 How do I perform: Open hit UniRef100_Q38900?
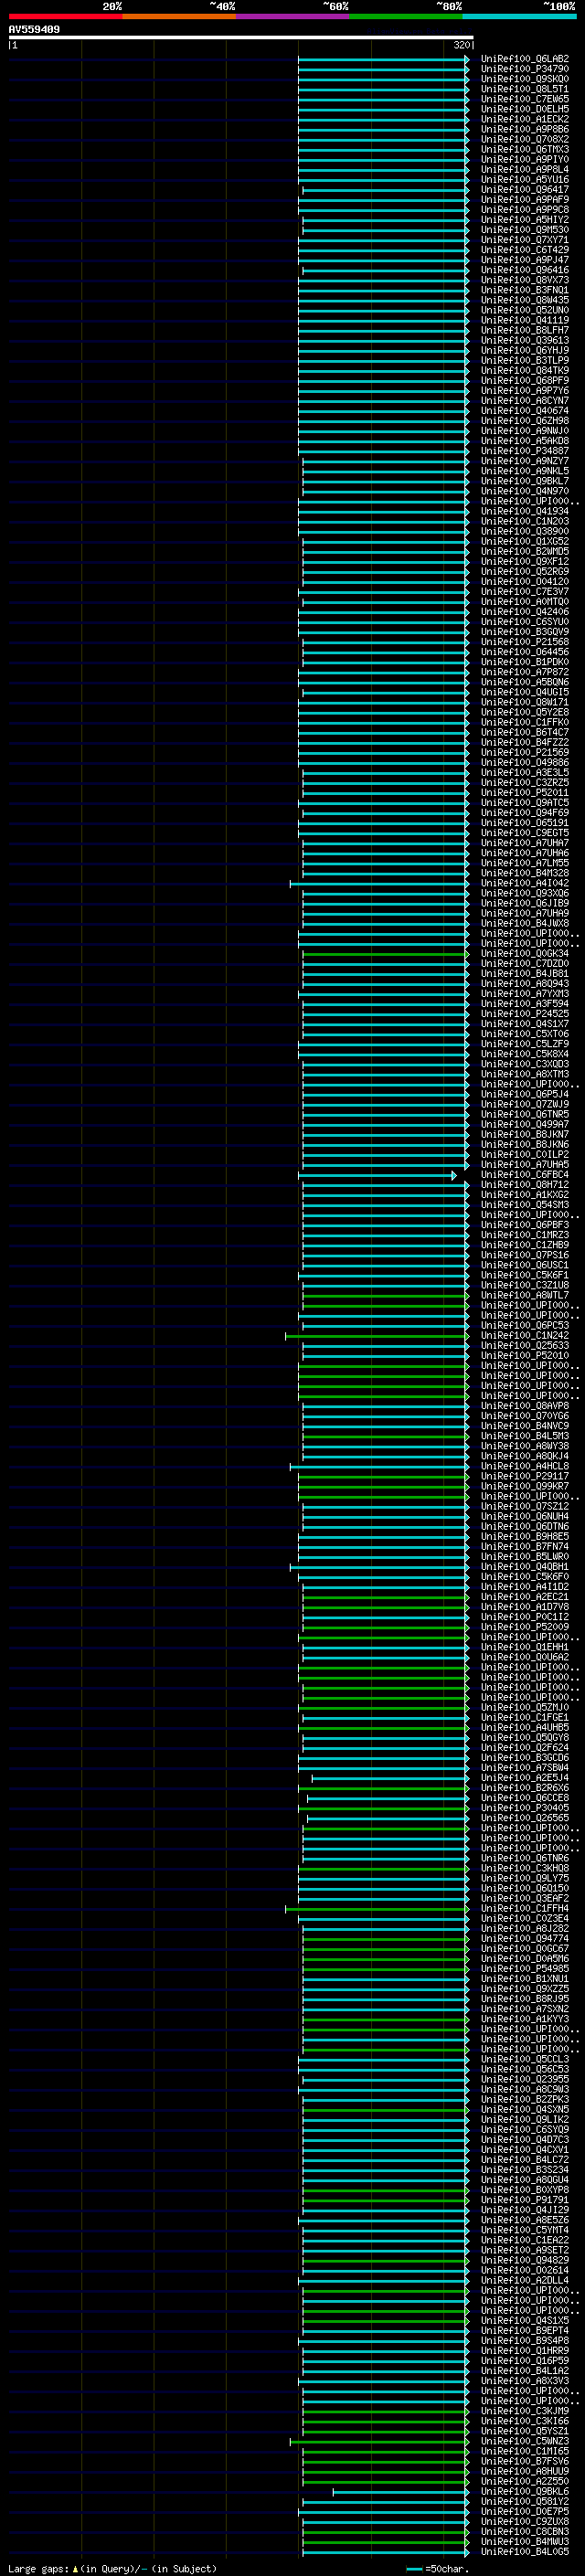click(525, 531)
